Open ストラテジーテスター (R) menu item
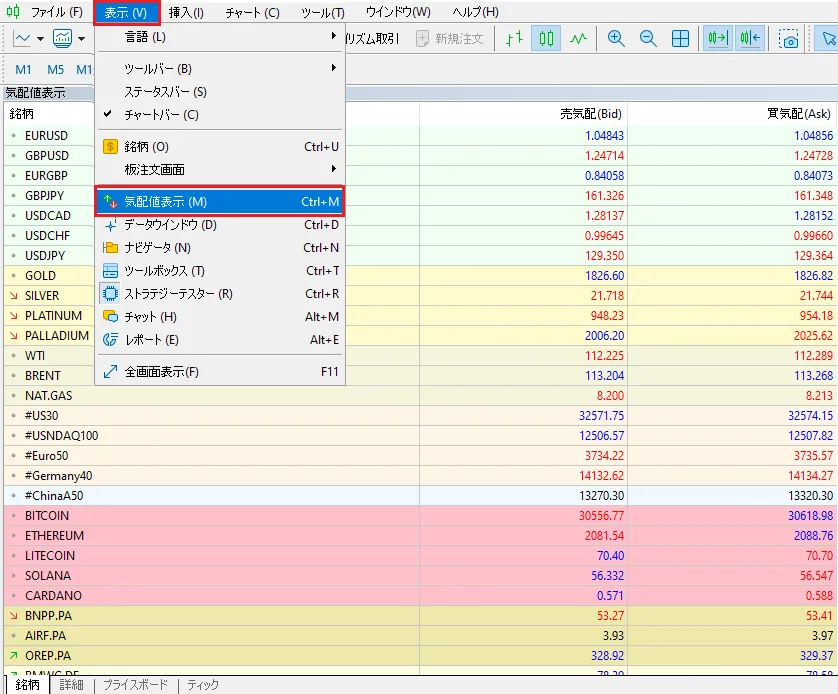 click(x=220, y=294)
